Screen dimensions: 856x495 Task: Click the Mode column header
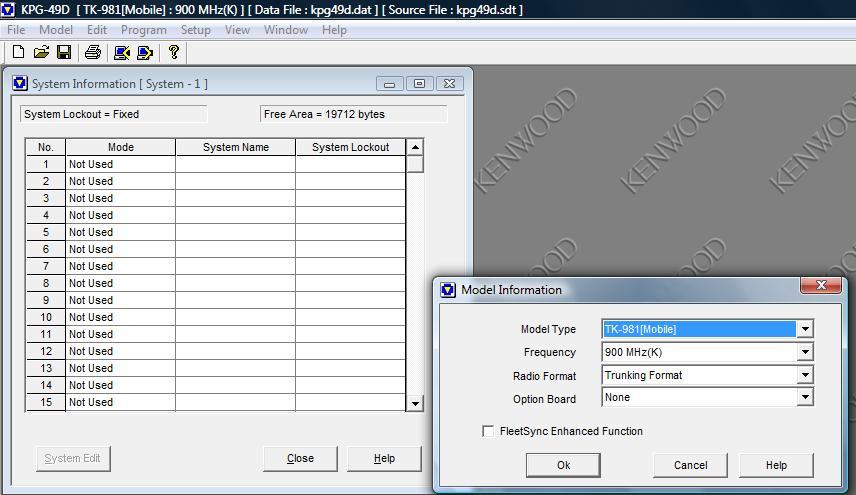[x=121, y=147]
